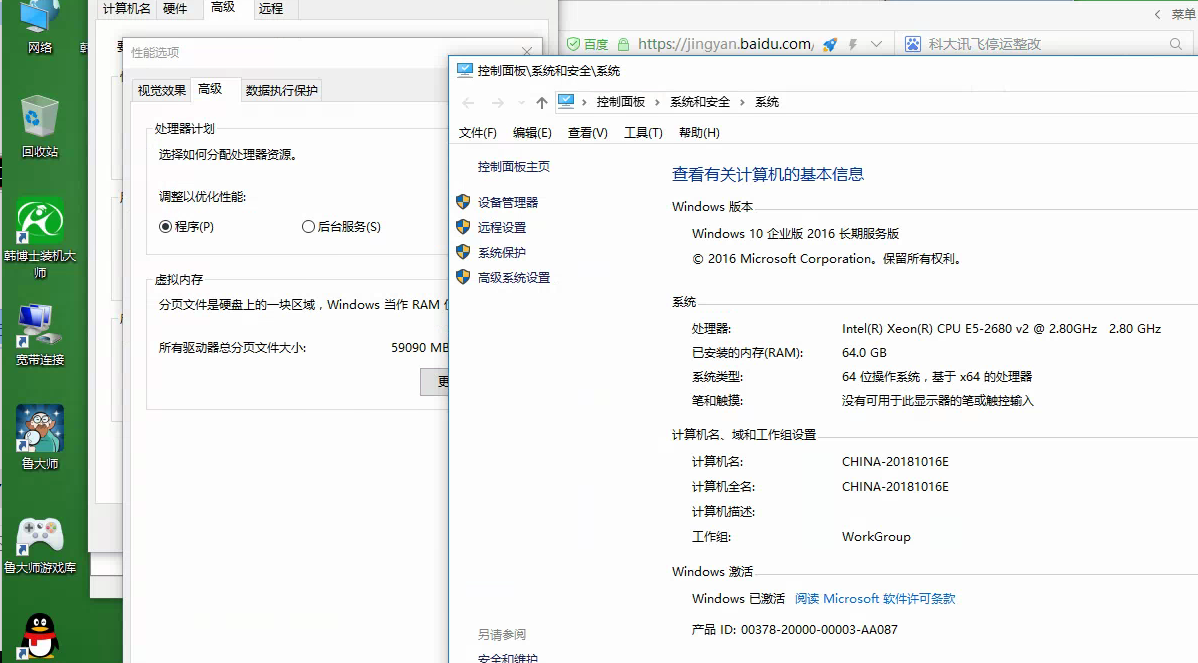Select 后台服务(S) radio button
1198x663 pixels.
(309, 227)
